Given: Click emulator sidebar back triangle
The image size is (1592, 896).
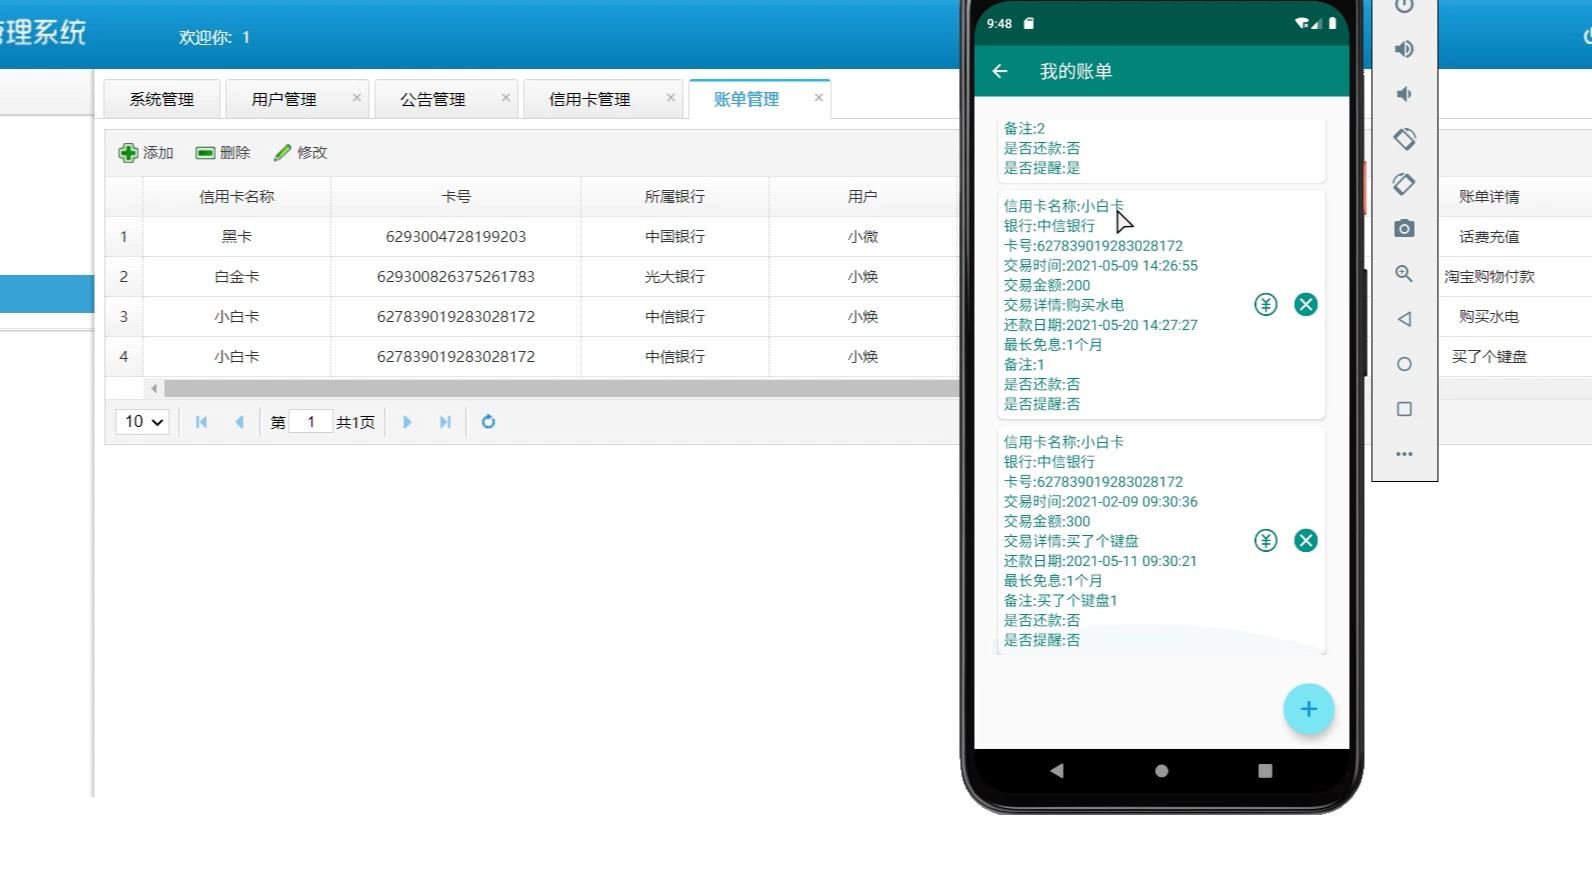Looking at the screenshot, I should tap(1404, 319).
